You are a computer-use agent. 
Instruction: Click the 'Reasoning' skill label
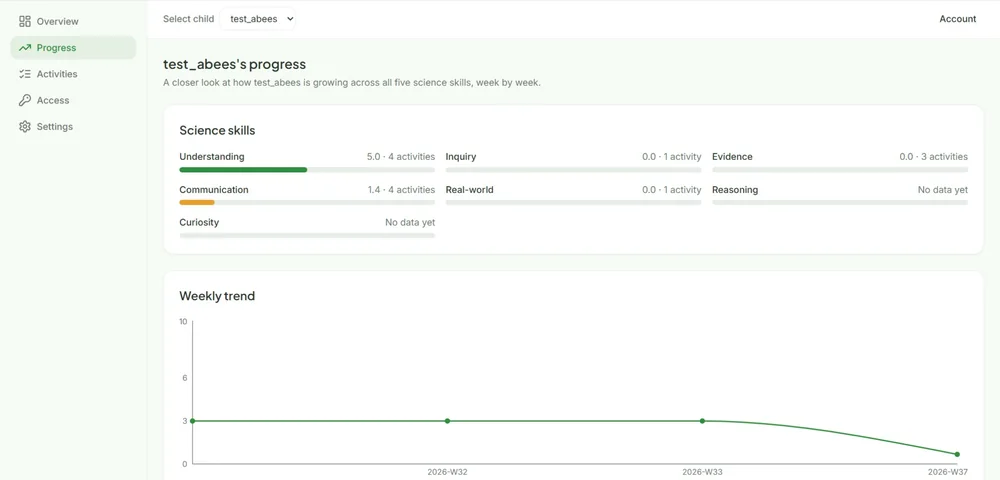tap(735, 190)
